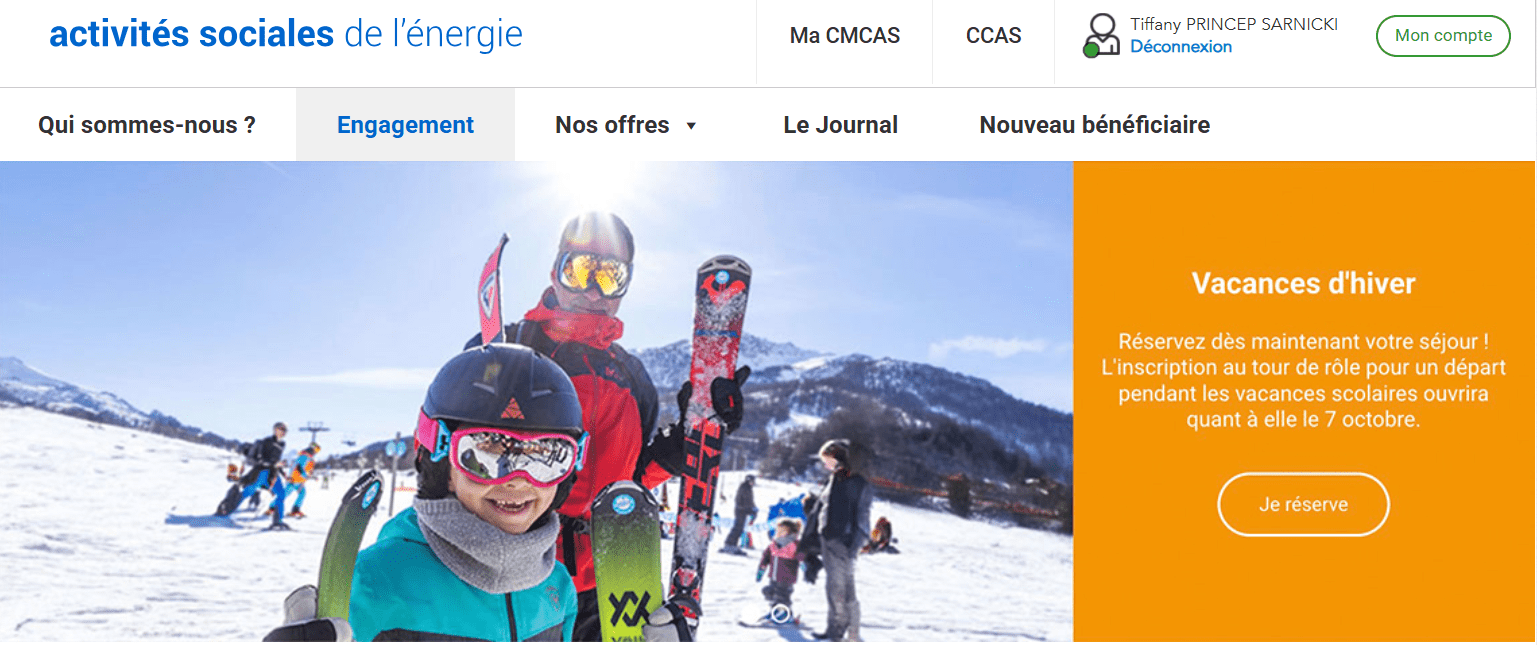Image resolution: width=1537 pixels, height=645 pixels.
Task: Click Déconnexion to log out
Action: click(1180, 47)
